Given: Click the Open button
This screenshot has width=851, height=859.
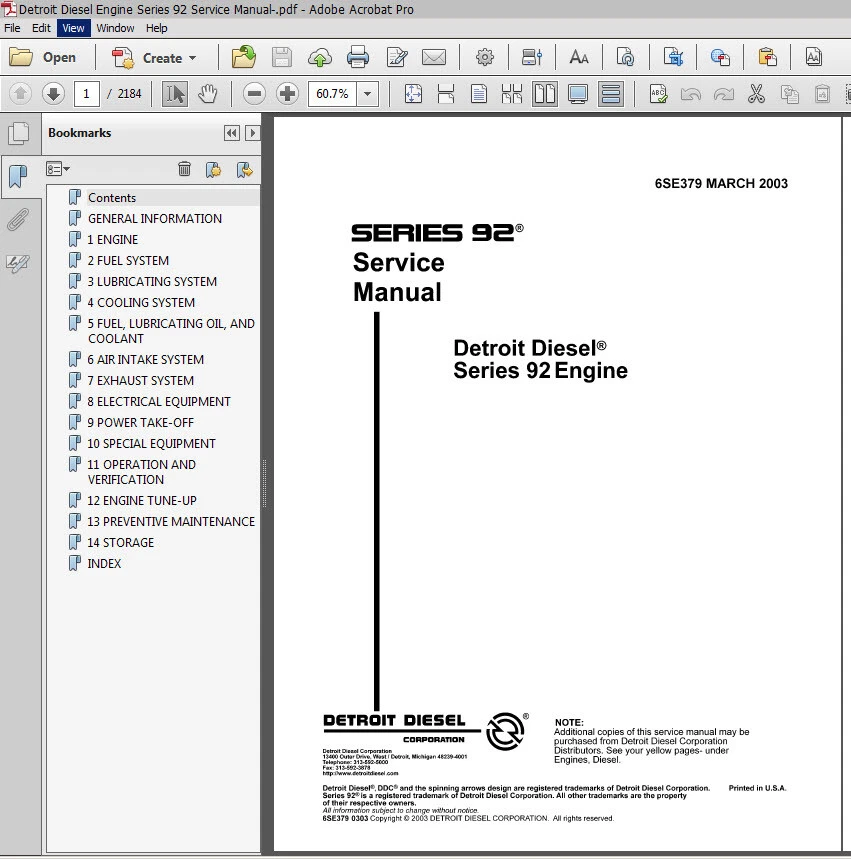Looking at the screenshot, I should (x=45, y=57).
